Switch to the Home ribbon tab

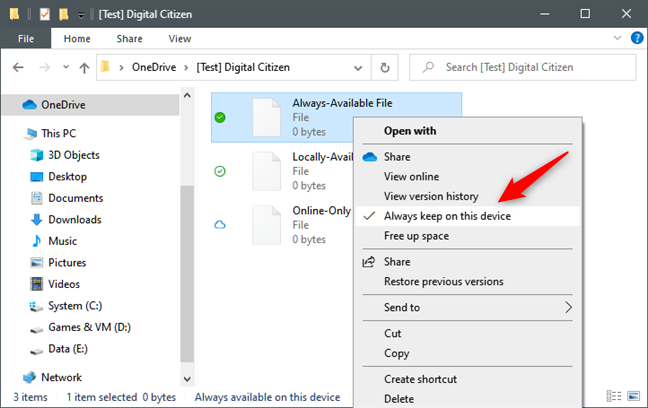pyautogui.click(x=77, y=39)
